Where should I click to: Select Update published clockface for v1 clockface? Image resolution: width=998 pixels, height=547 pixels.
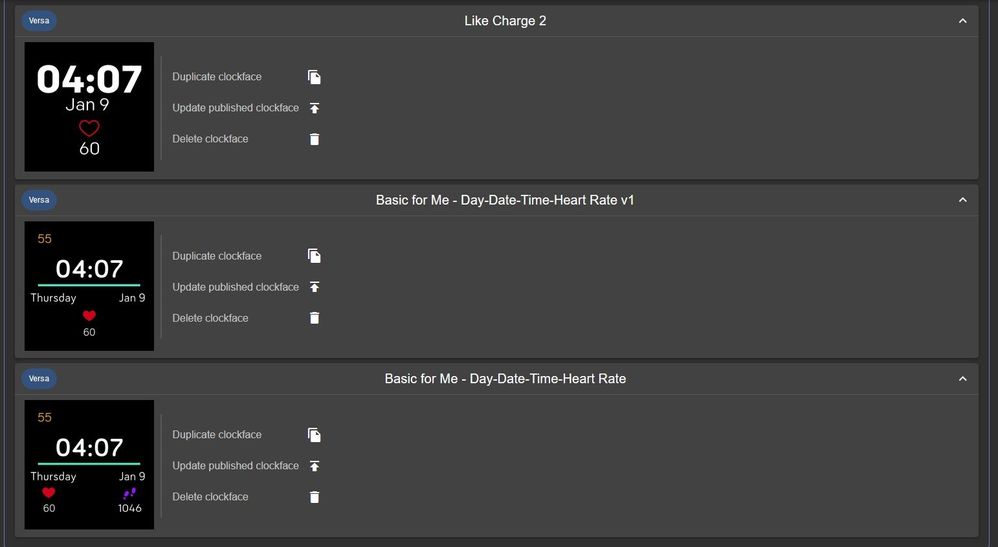pyautogui.click(x=235, y=287)
